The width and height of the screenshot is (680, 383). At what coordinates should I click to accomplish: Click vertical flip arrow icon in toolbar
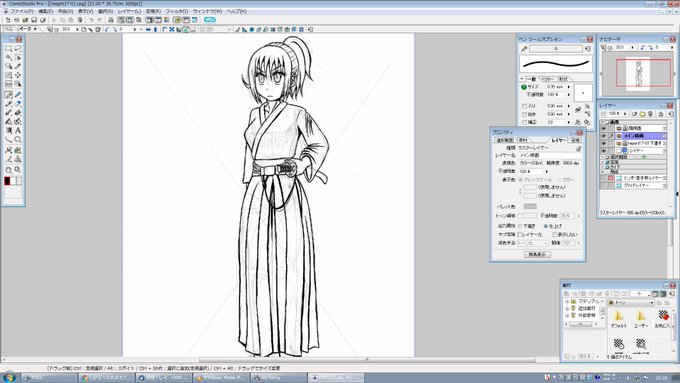coord(155,29)
